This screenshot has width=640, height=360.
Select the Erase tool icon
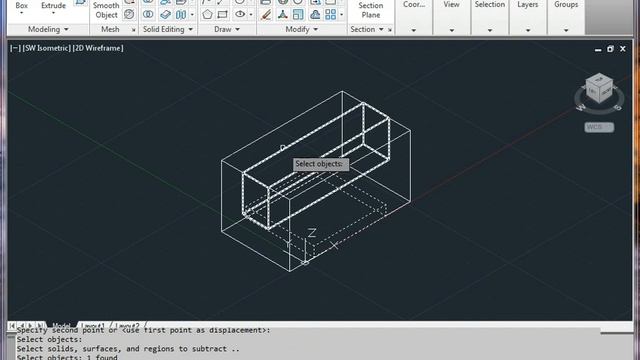coord(266,15)
